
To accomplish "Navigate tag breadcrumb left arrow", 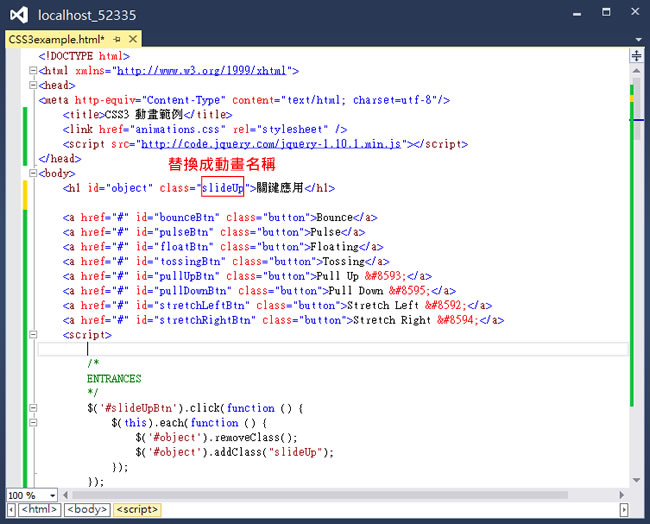I will (x=12, y=509).
